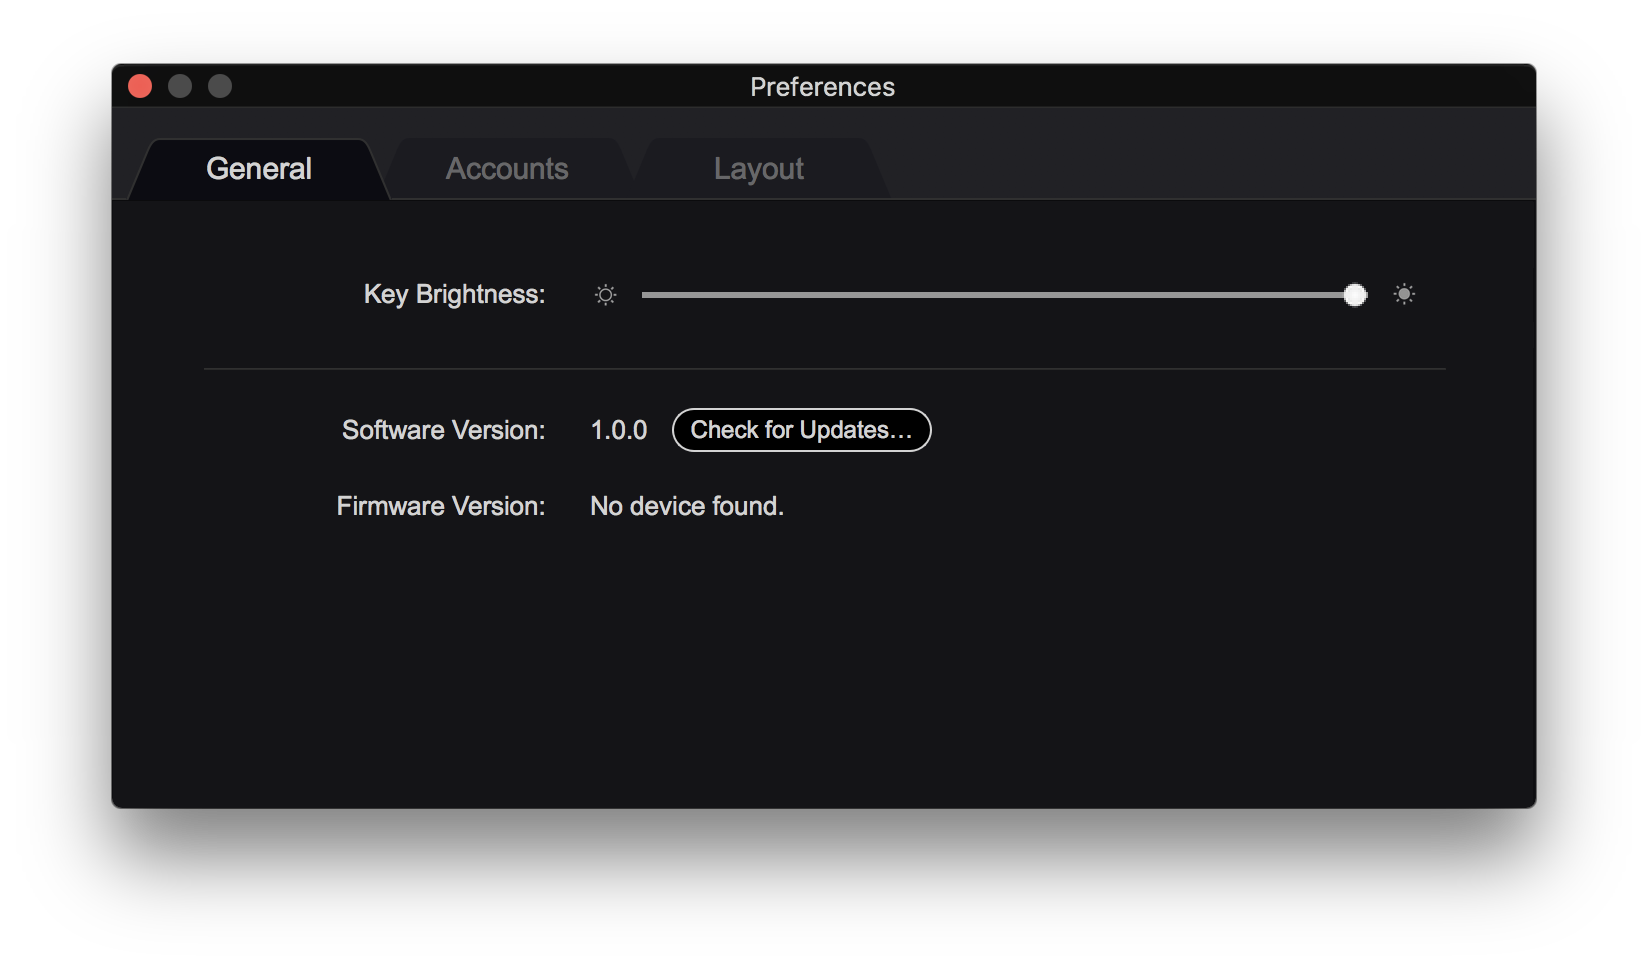Click the 1.0.0 version number
Image resolution: width=1648 pixels, height=968 pixels.
618,430
